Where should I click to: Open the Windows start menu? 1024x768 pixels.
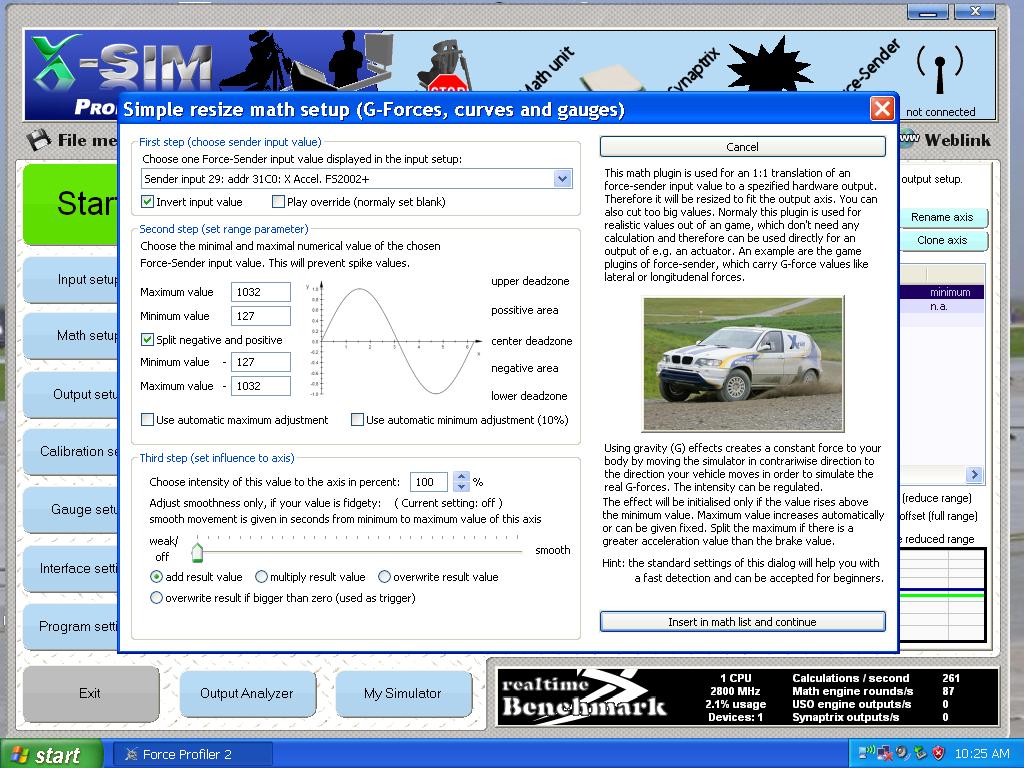pyautogui.click(x=51, y=754)
